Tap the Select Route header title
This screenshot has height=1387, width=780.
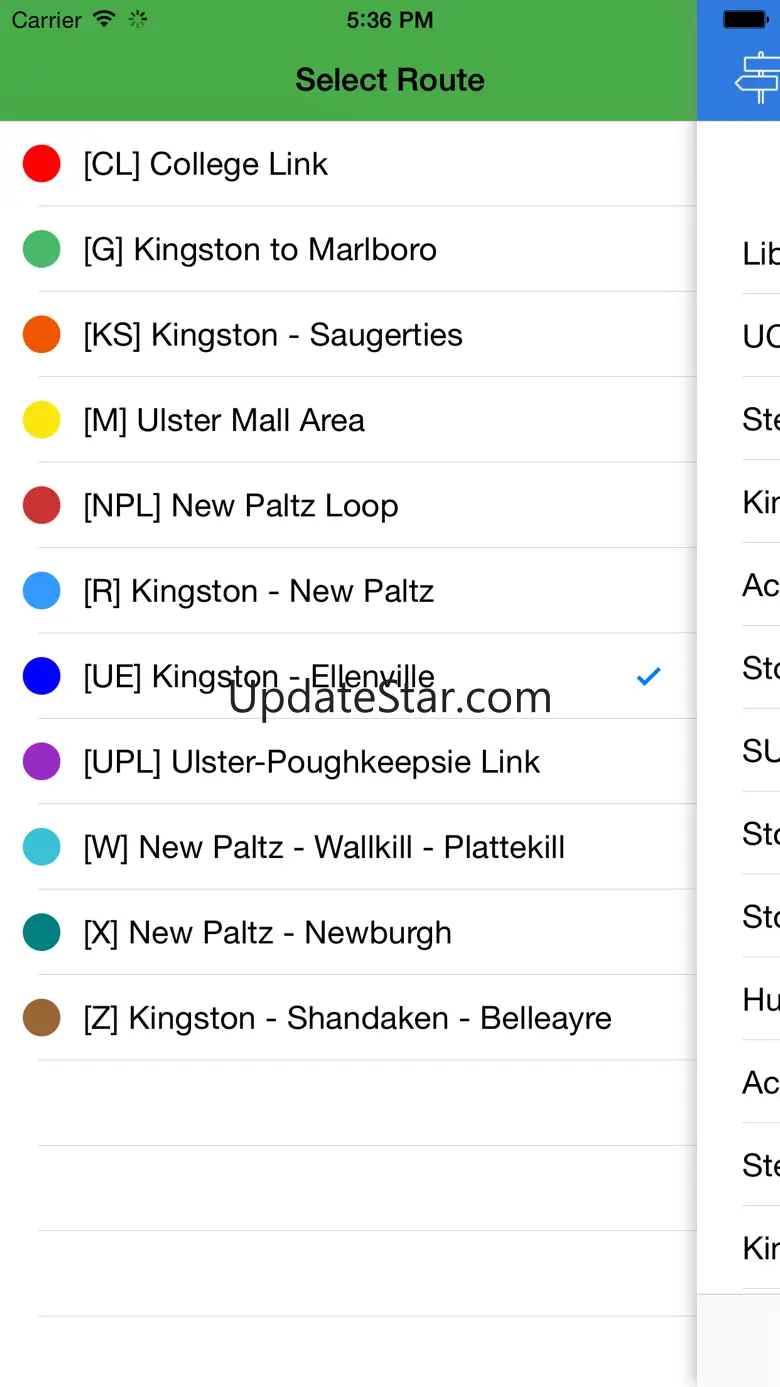[x=389, y=80]
